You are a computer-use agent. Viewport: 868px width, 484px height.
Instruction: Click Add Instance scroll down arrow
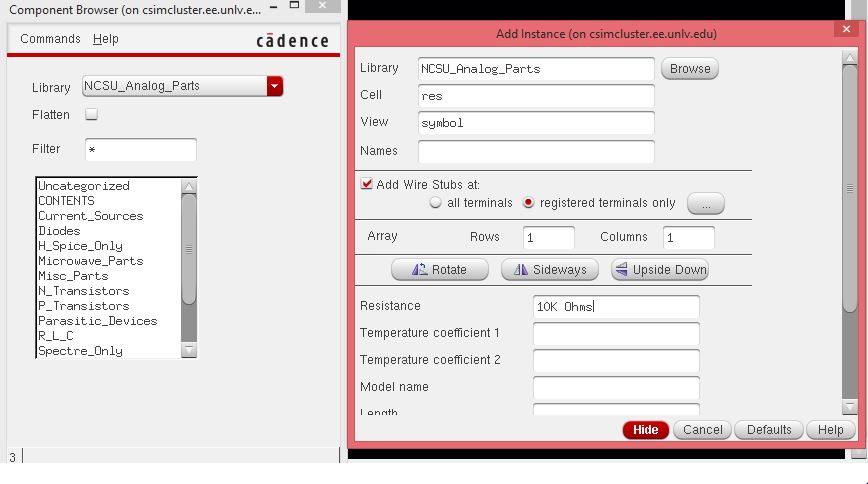[850, 407]
